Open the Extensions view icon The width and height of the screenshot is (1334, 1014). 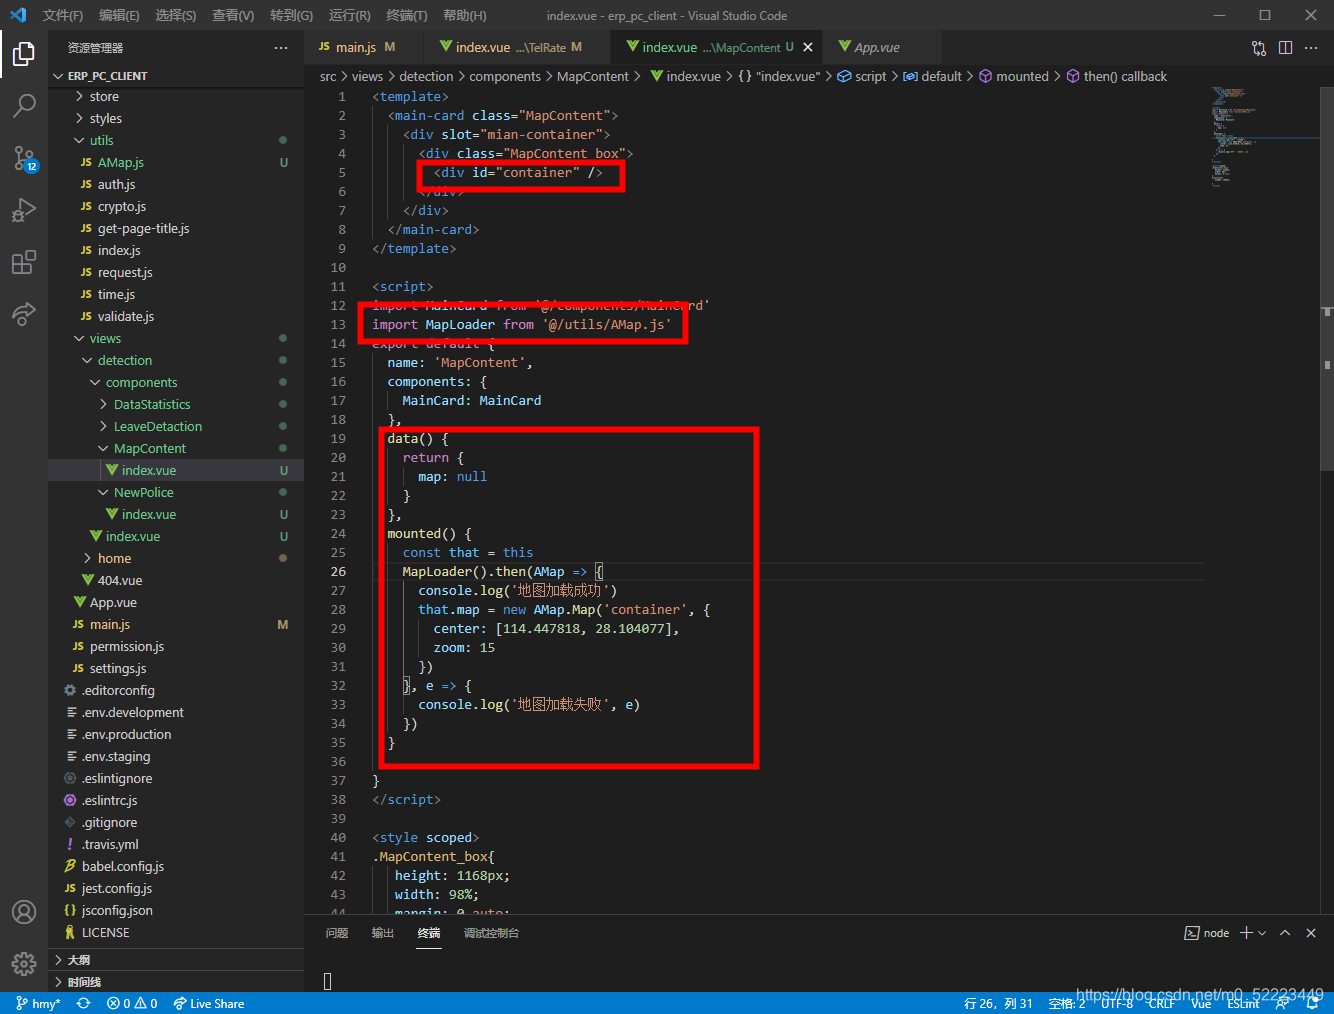click(24, 263)
